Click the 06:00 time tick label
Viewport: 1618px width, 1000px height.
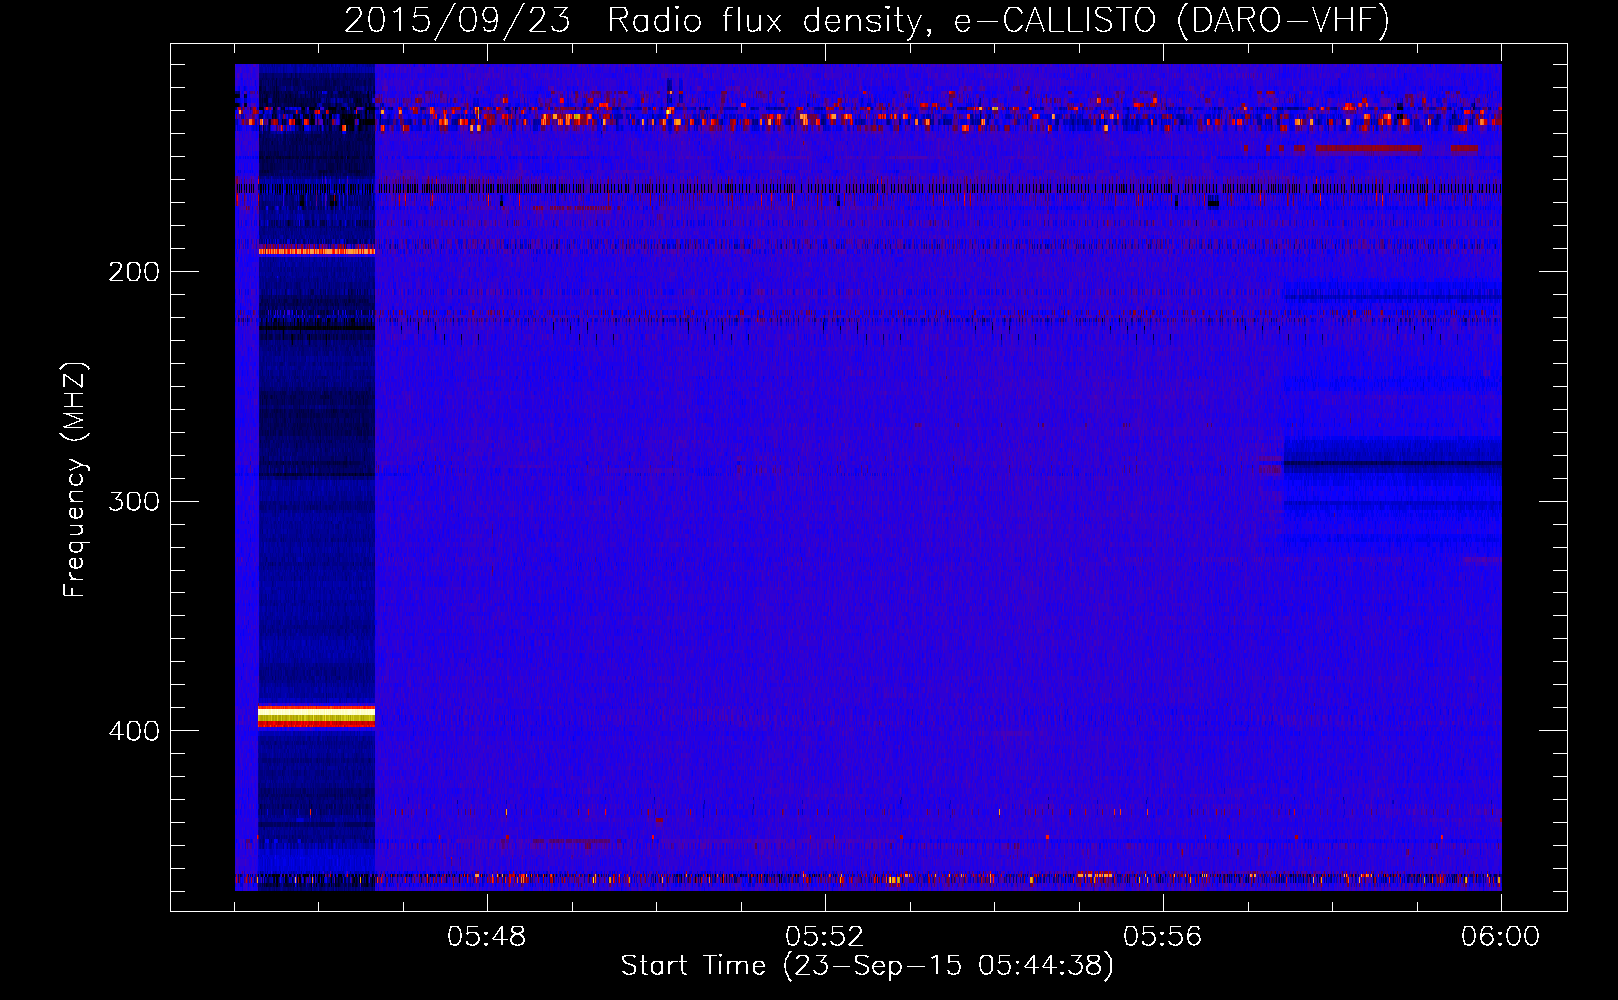pyautogui.click(x=1501, y=937)
